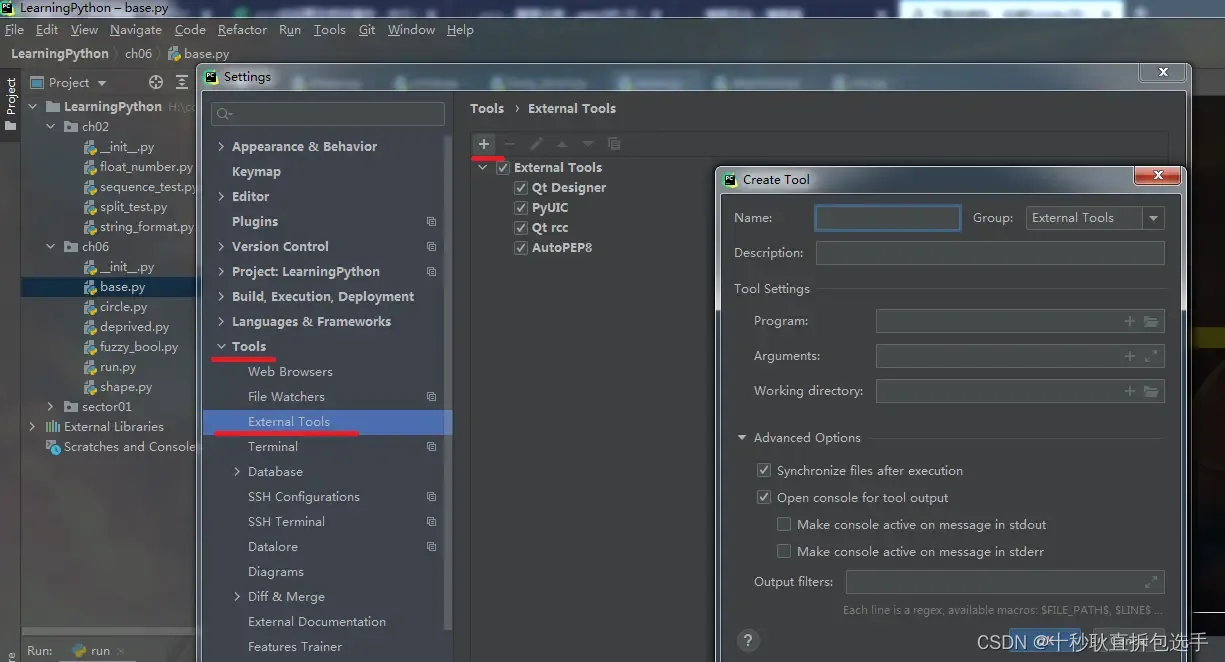Click project-level icon beside Datalore
Viewport: 1225px width, 662px height.
coord(432,546)
